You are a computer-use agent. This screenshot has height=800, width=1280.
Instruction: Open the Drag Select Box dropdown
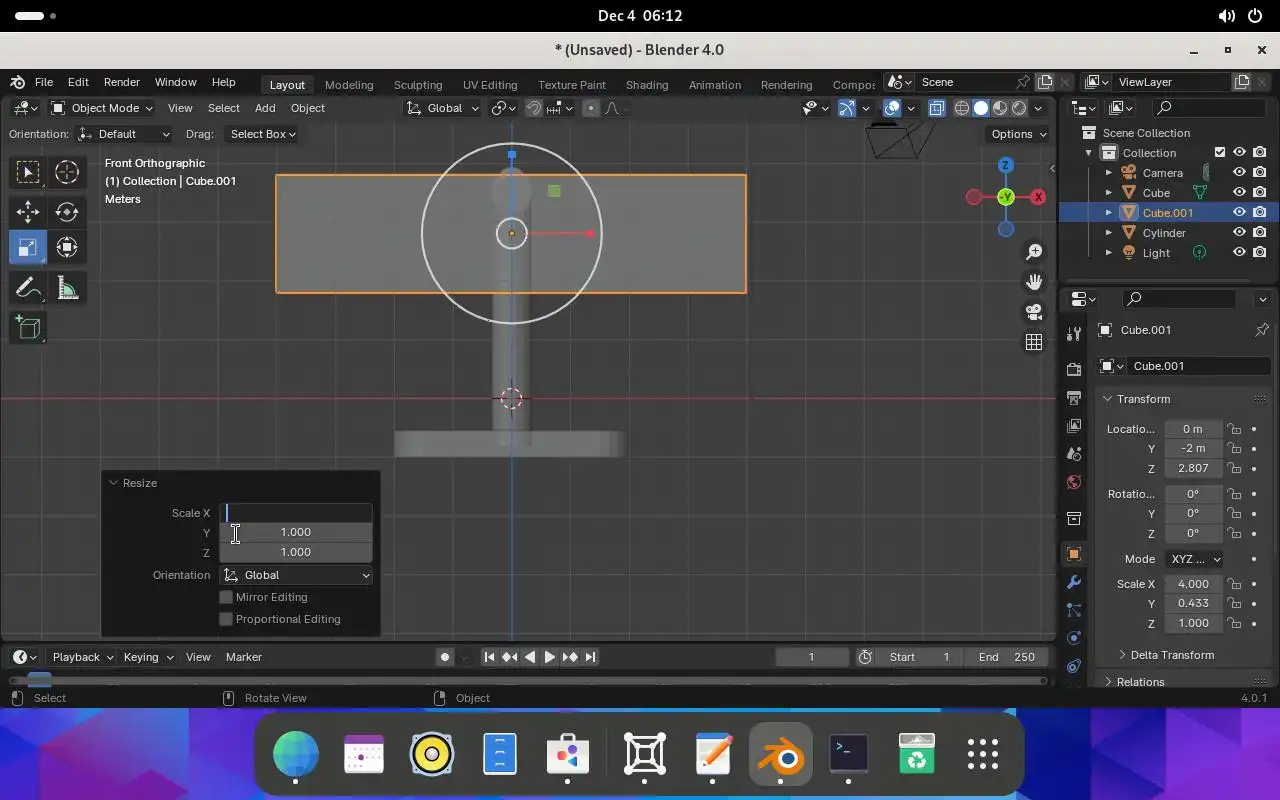click(x=262, y=134)
